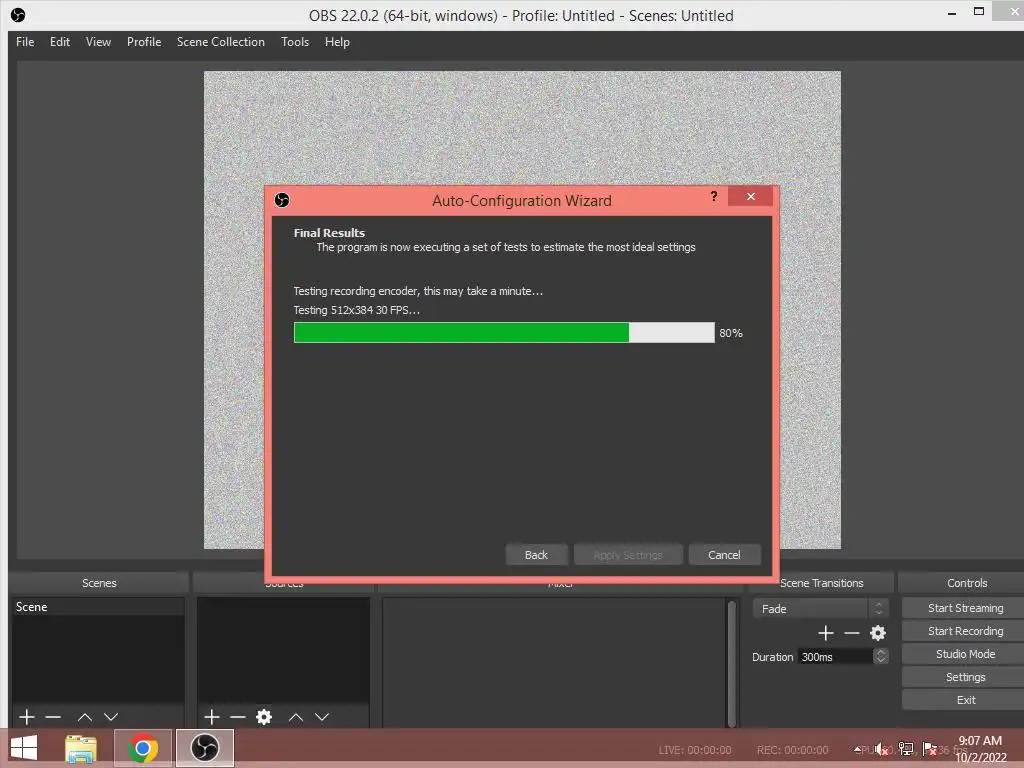Image resolution: width=1024 pixels, height=768 pixels.
Task: Open transition properties gear icon
Action: pyautogui.click(x=878, y=633)
